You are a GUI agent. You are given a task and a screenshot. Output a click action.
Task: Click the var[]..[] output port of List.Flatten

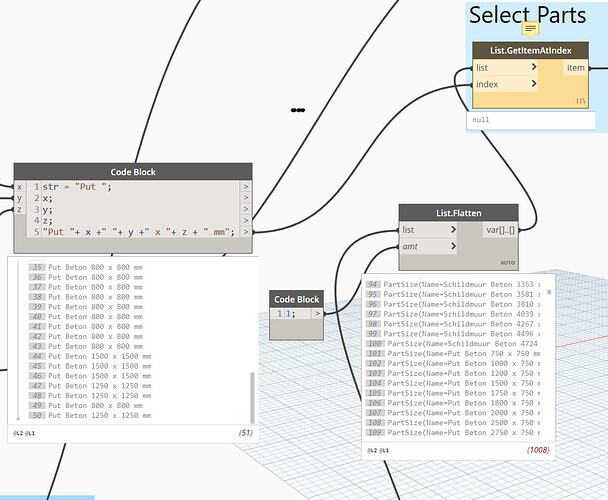tap(500, 230)
